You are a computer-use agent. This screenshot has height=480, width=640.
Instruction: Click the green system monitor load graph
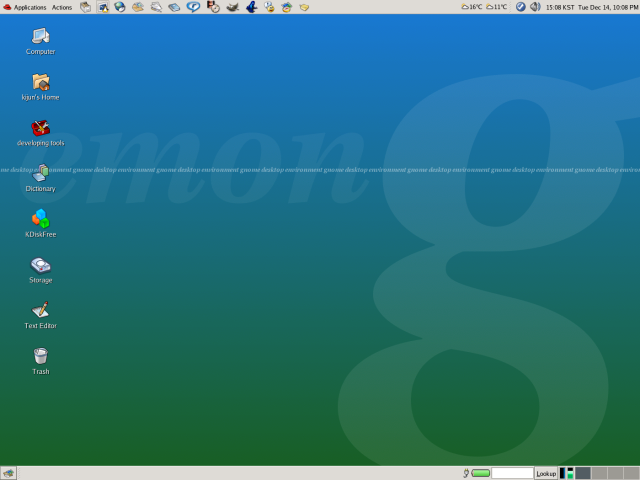[x=570, y=473]
